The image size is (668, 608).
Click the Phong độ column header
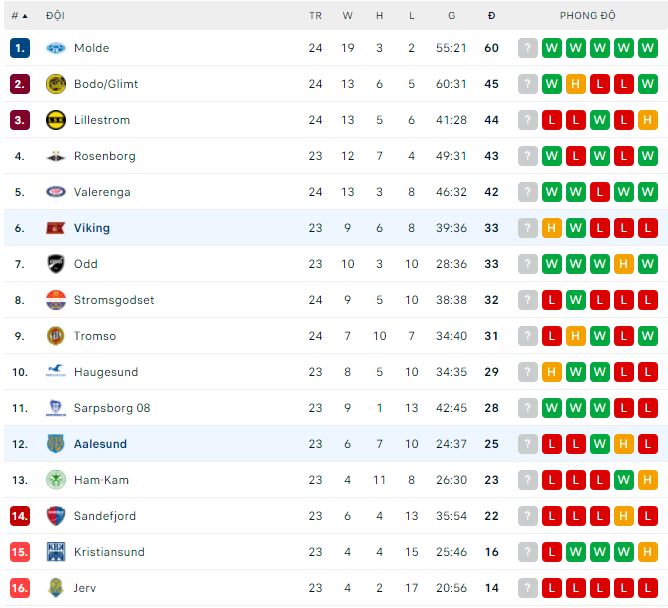coord(588,16)
